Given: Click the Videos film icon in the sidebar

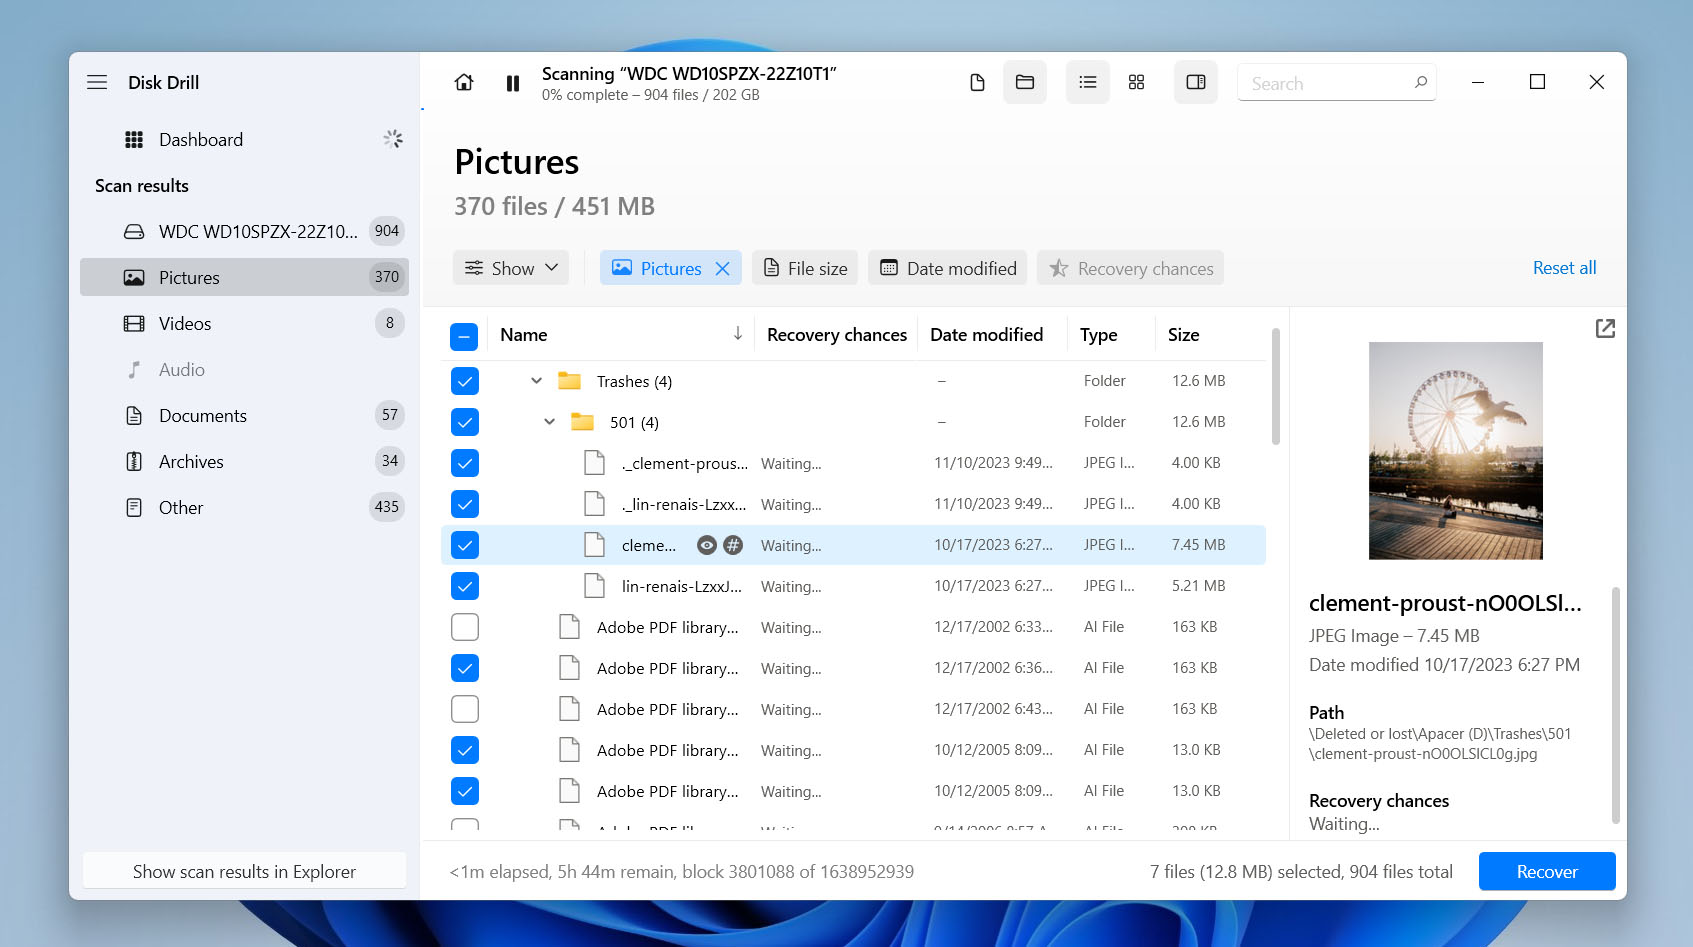Looking at the screenshot, I should point(134,323).
